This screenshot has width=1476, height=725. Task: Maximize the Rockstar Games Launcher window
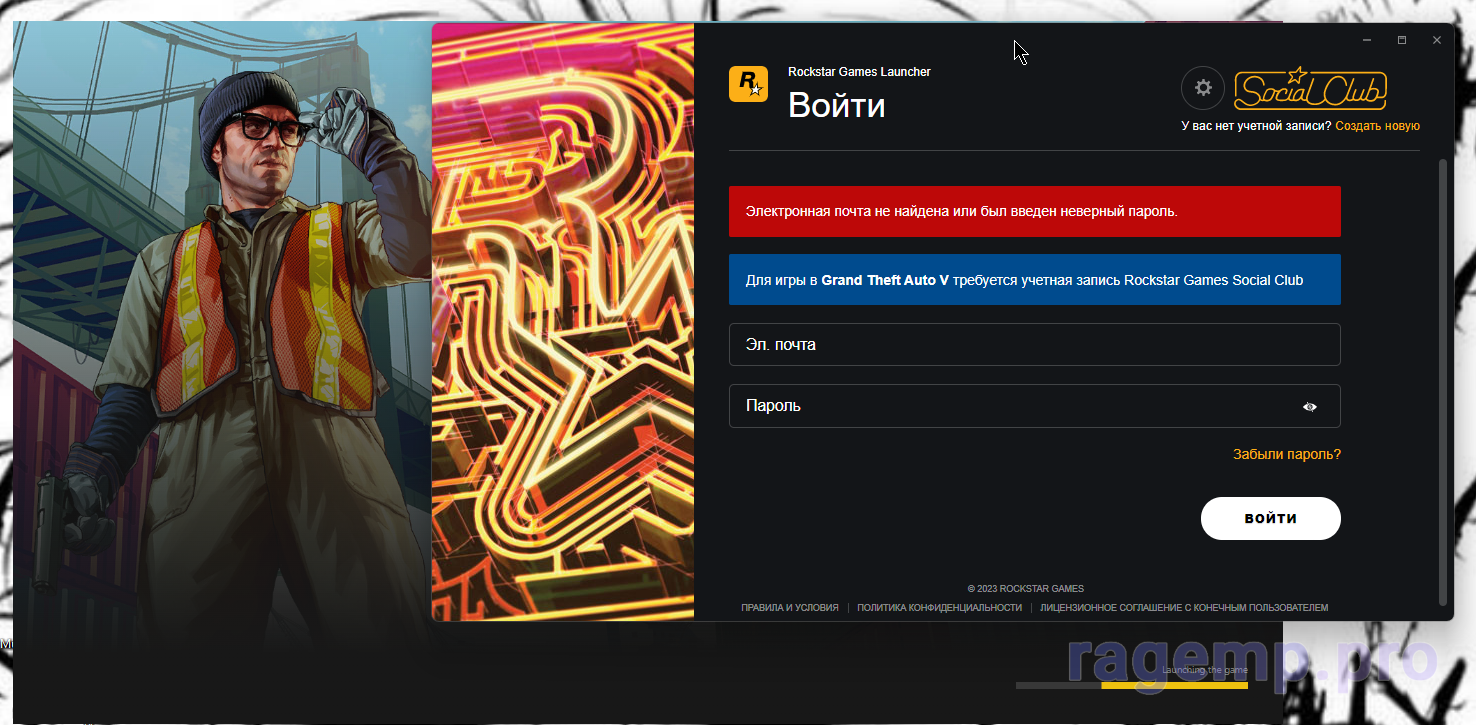pos(1402,40)
